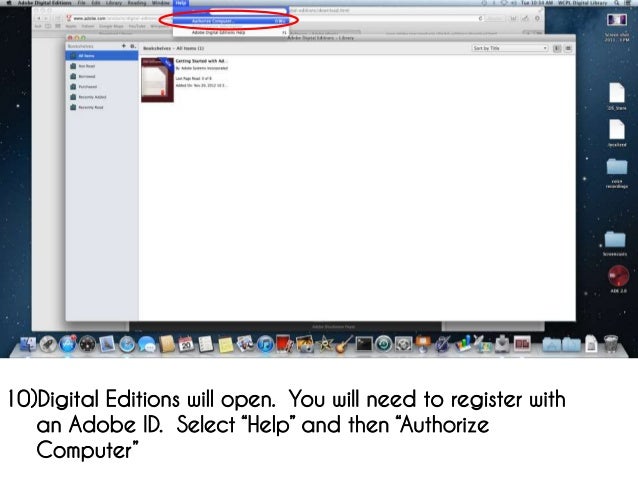Screen dimensions: 638x479
Task: Select the Screen shot desktop file
Action: click(617, 27)
